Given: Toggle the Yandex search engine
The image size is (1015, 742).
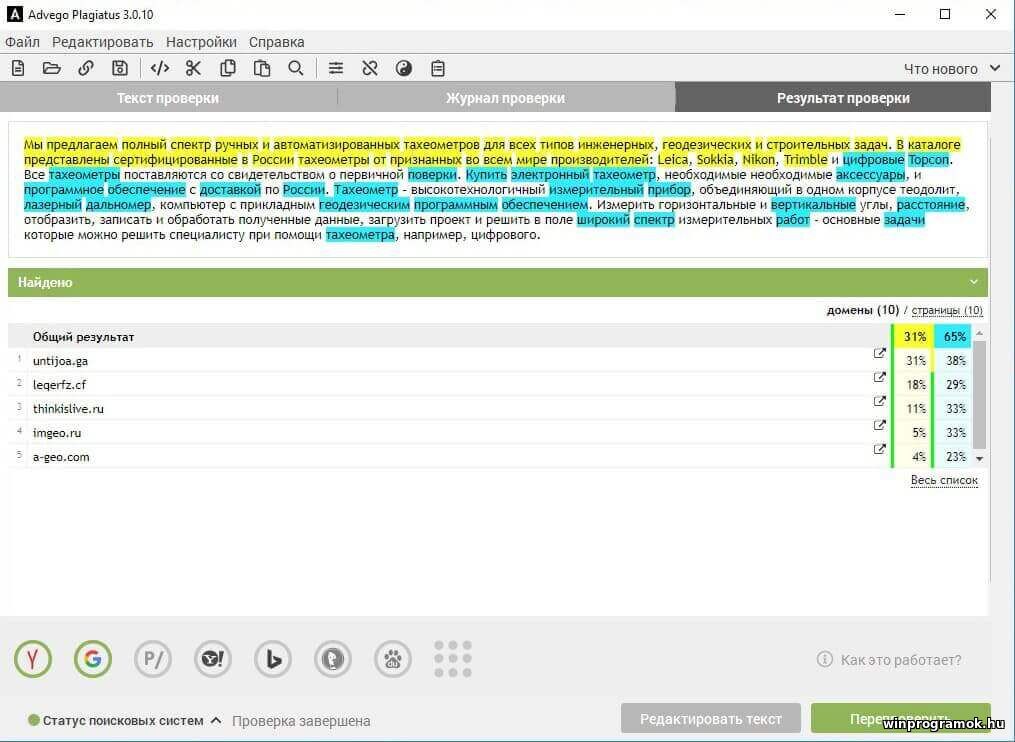Looking at the screenshot, I should pyautogui.click(x=33, y=659).
